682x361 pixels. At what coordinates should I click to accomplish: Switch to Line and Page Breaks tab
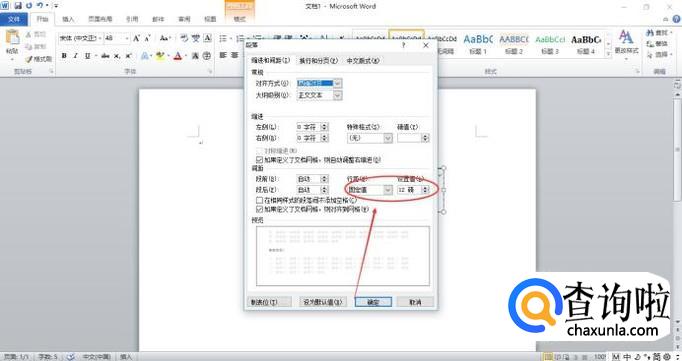point(318,61)
